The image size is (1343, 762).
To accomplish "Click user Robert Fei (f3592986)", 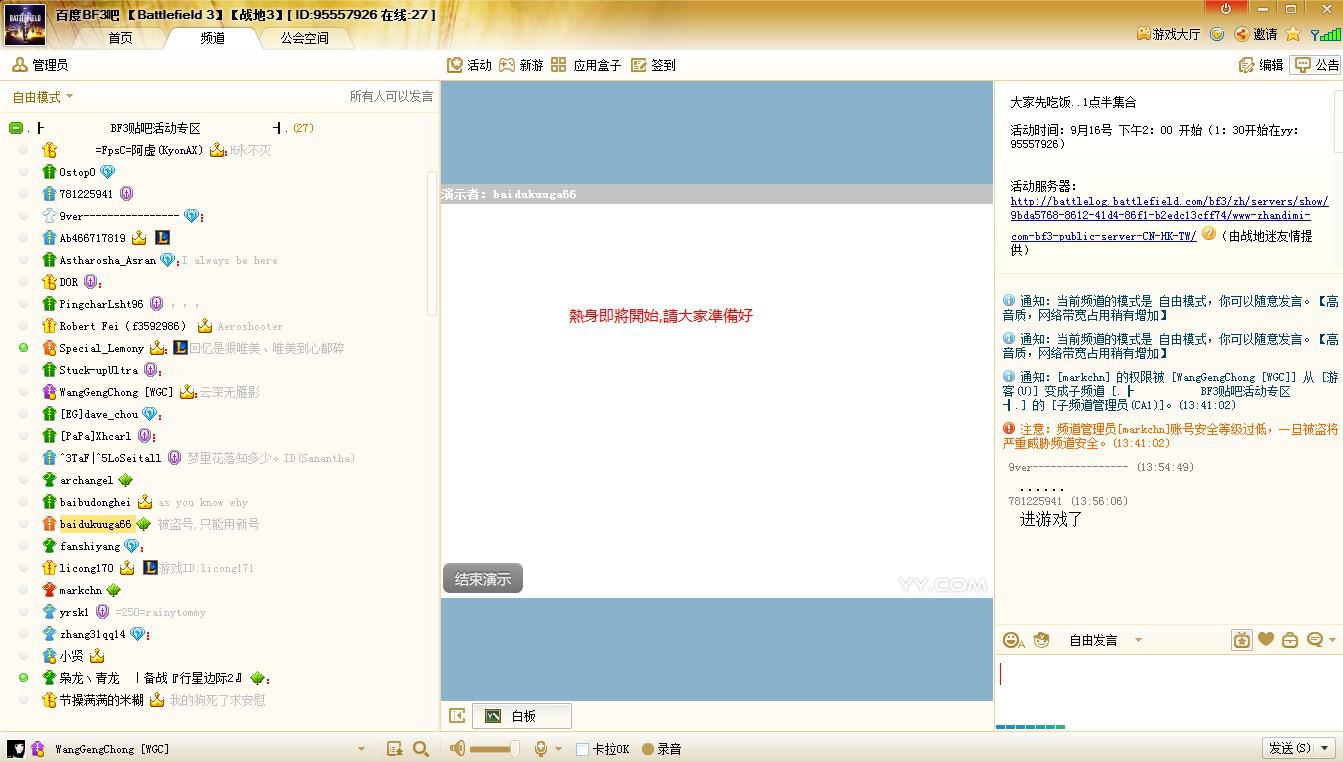I will coord(123,326).
